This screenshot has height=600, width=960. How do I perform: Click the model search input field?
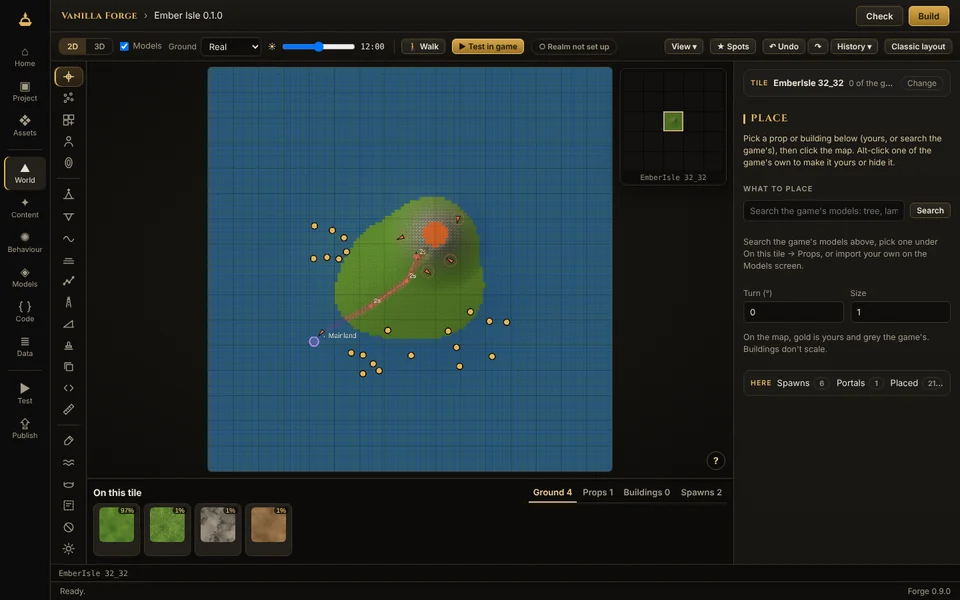coord(823,211)
